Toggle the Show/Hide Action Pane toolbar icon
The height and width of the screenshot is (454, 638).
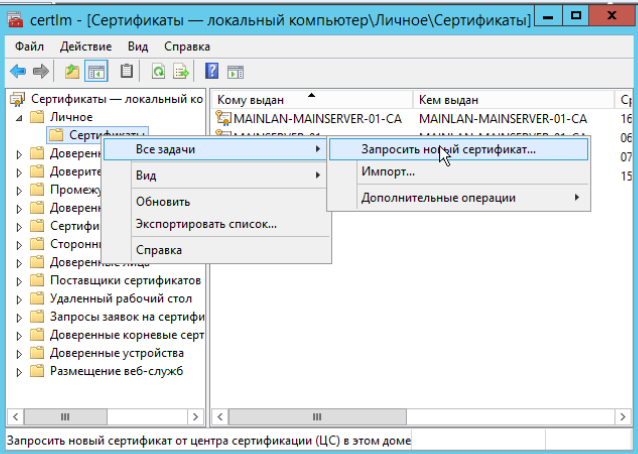tap(236, 71)
